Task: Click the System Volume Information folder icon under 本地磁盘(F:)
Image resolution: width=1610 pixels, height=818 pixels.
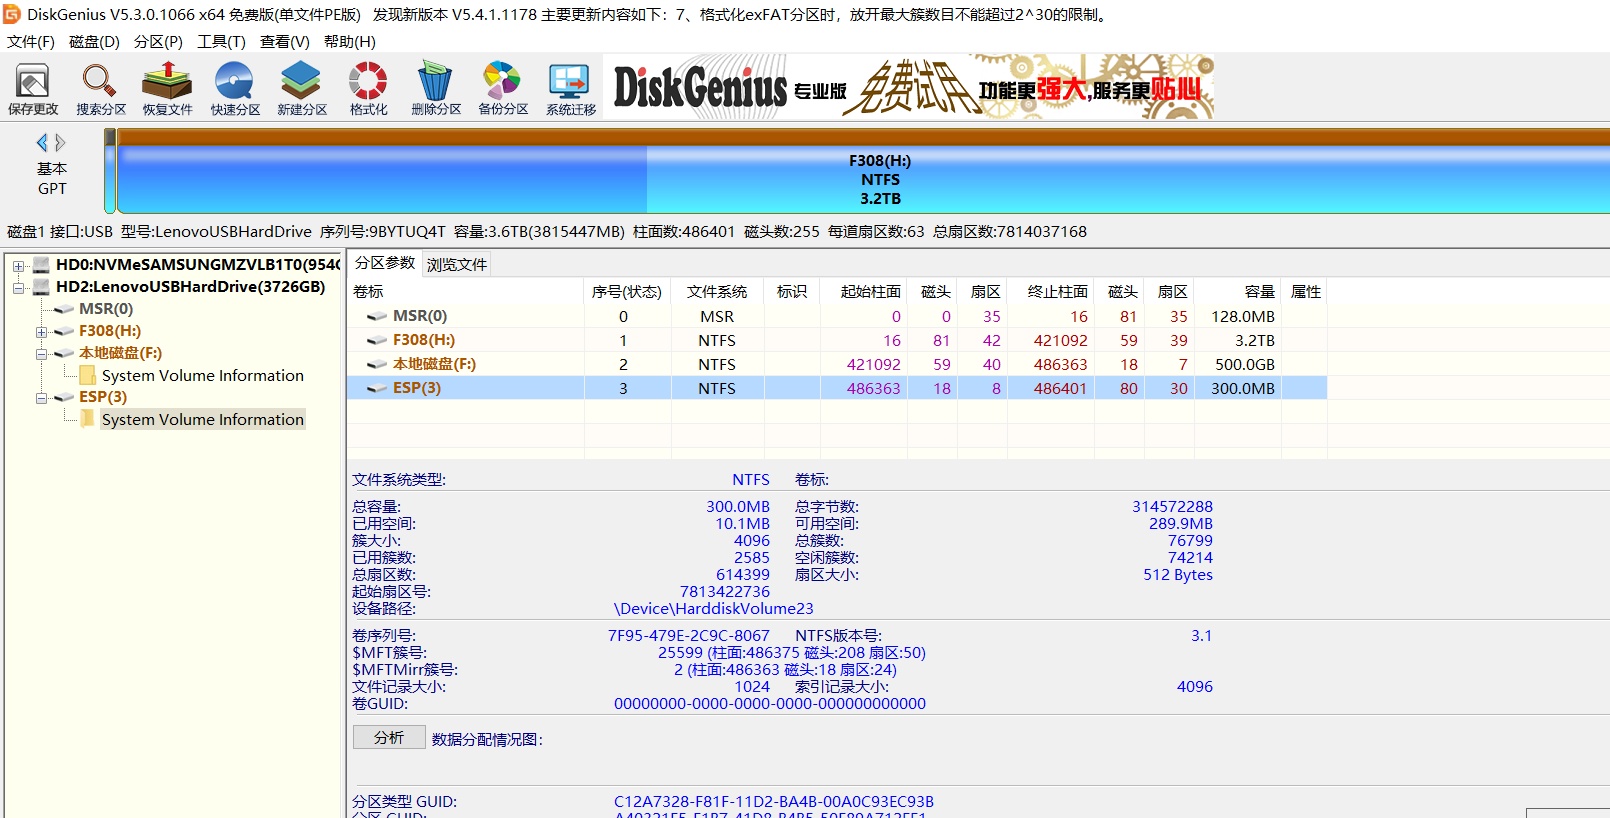Action: point(87,375)
